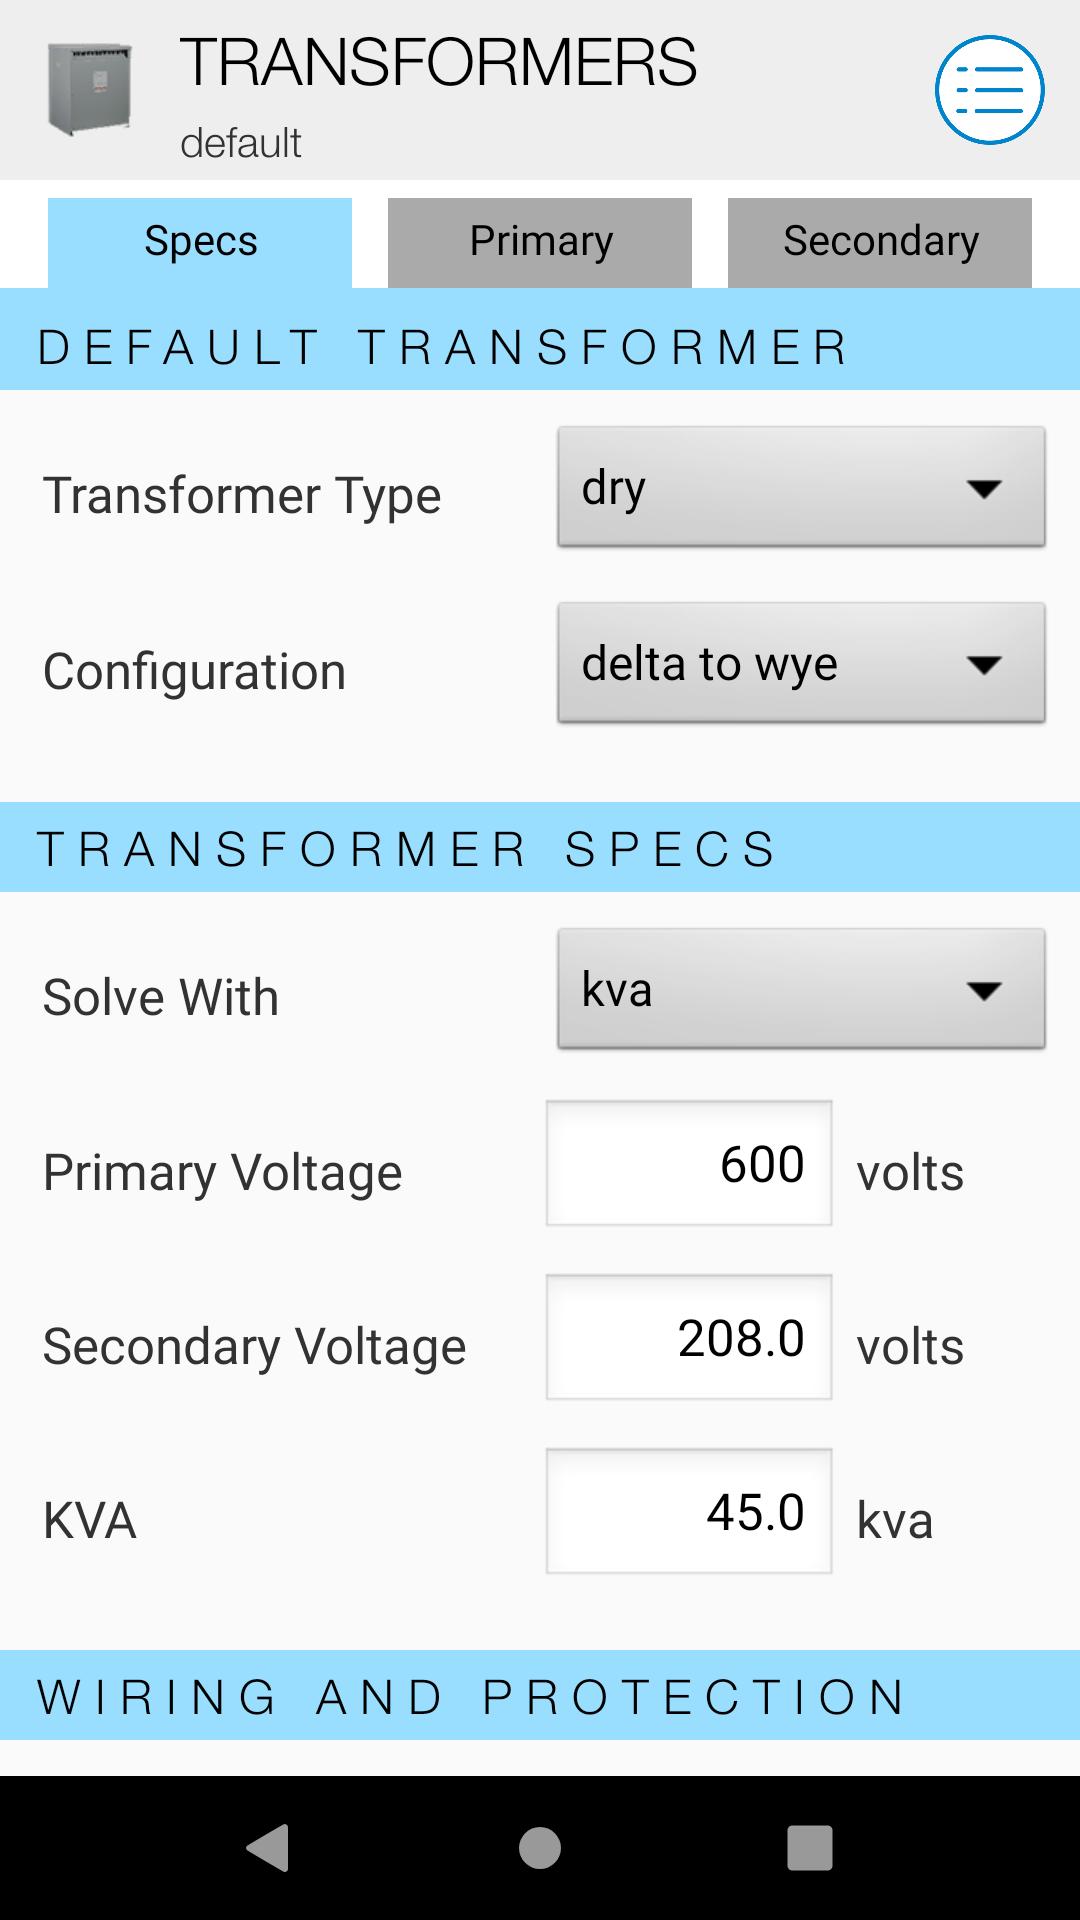Edit the KVA value field
The height and width of the screenshot is (1920, 1080).
point(689,1512)
